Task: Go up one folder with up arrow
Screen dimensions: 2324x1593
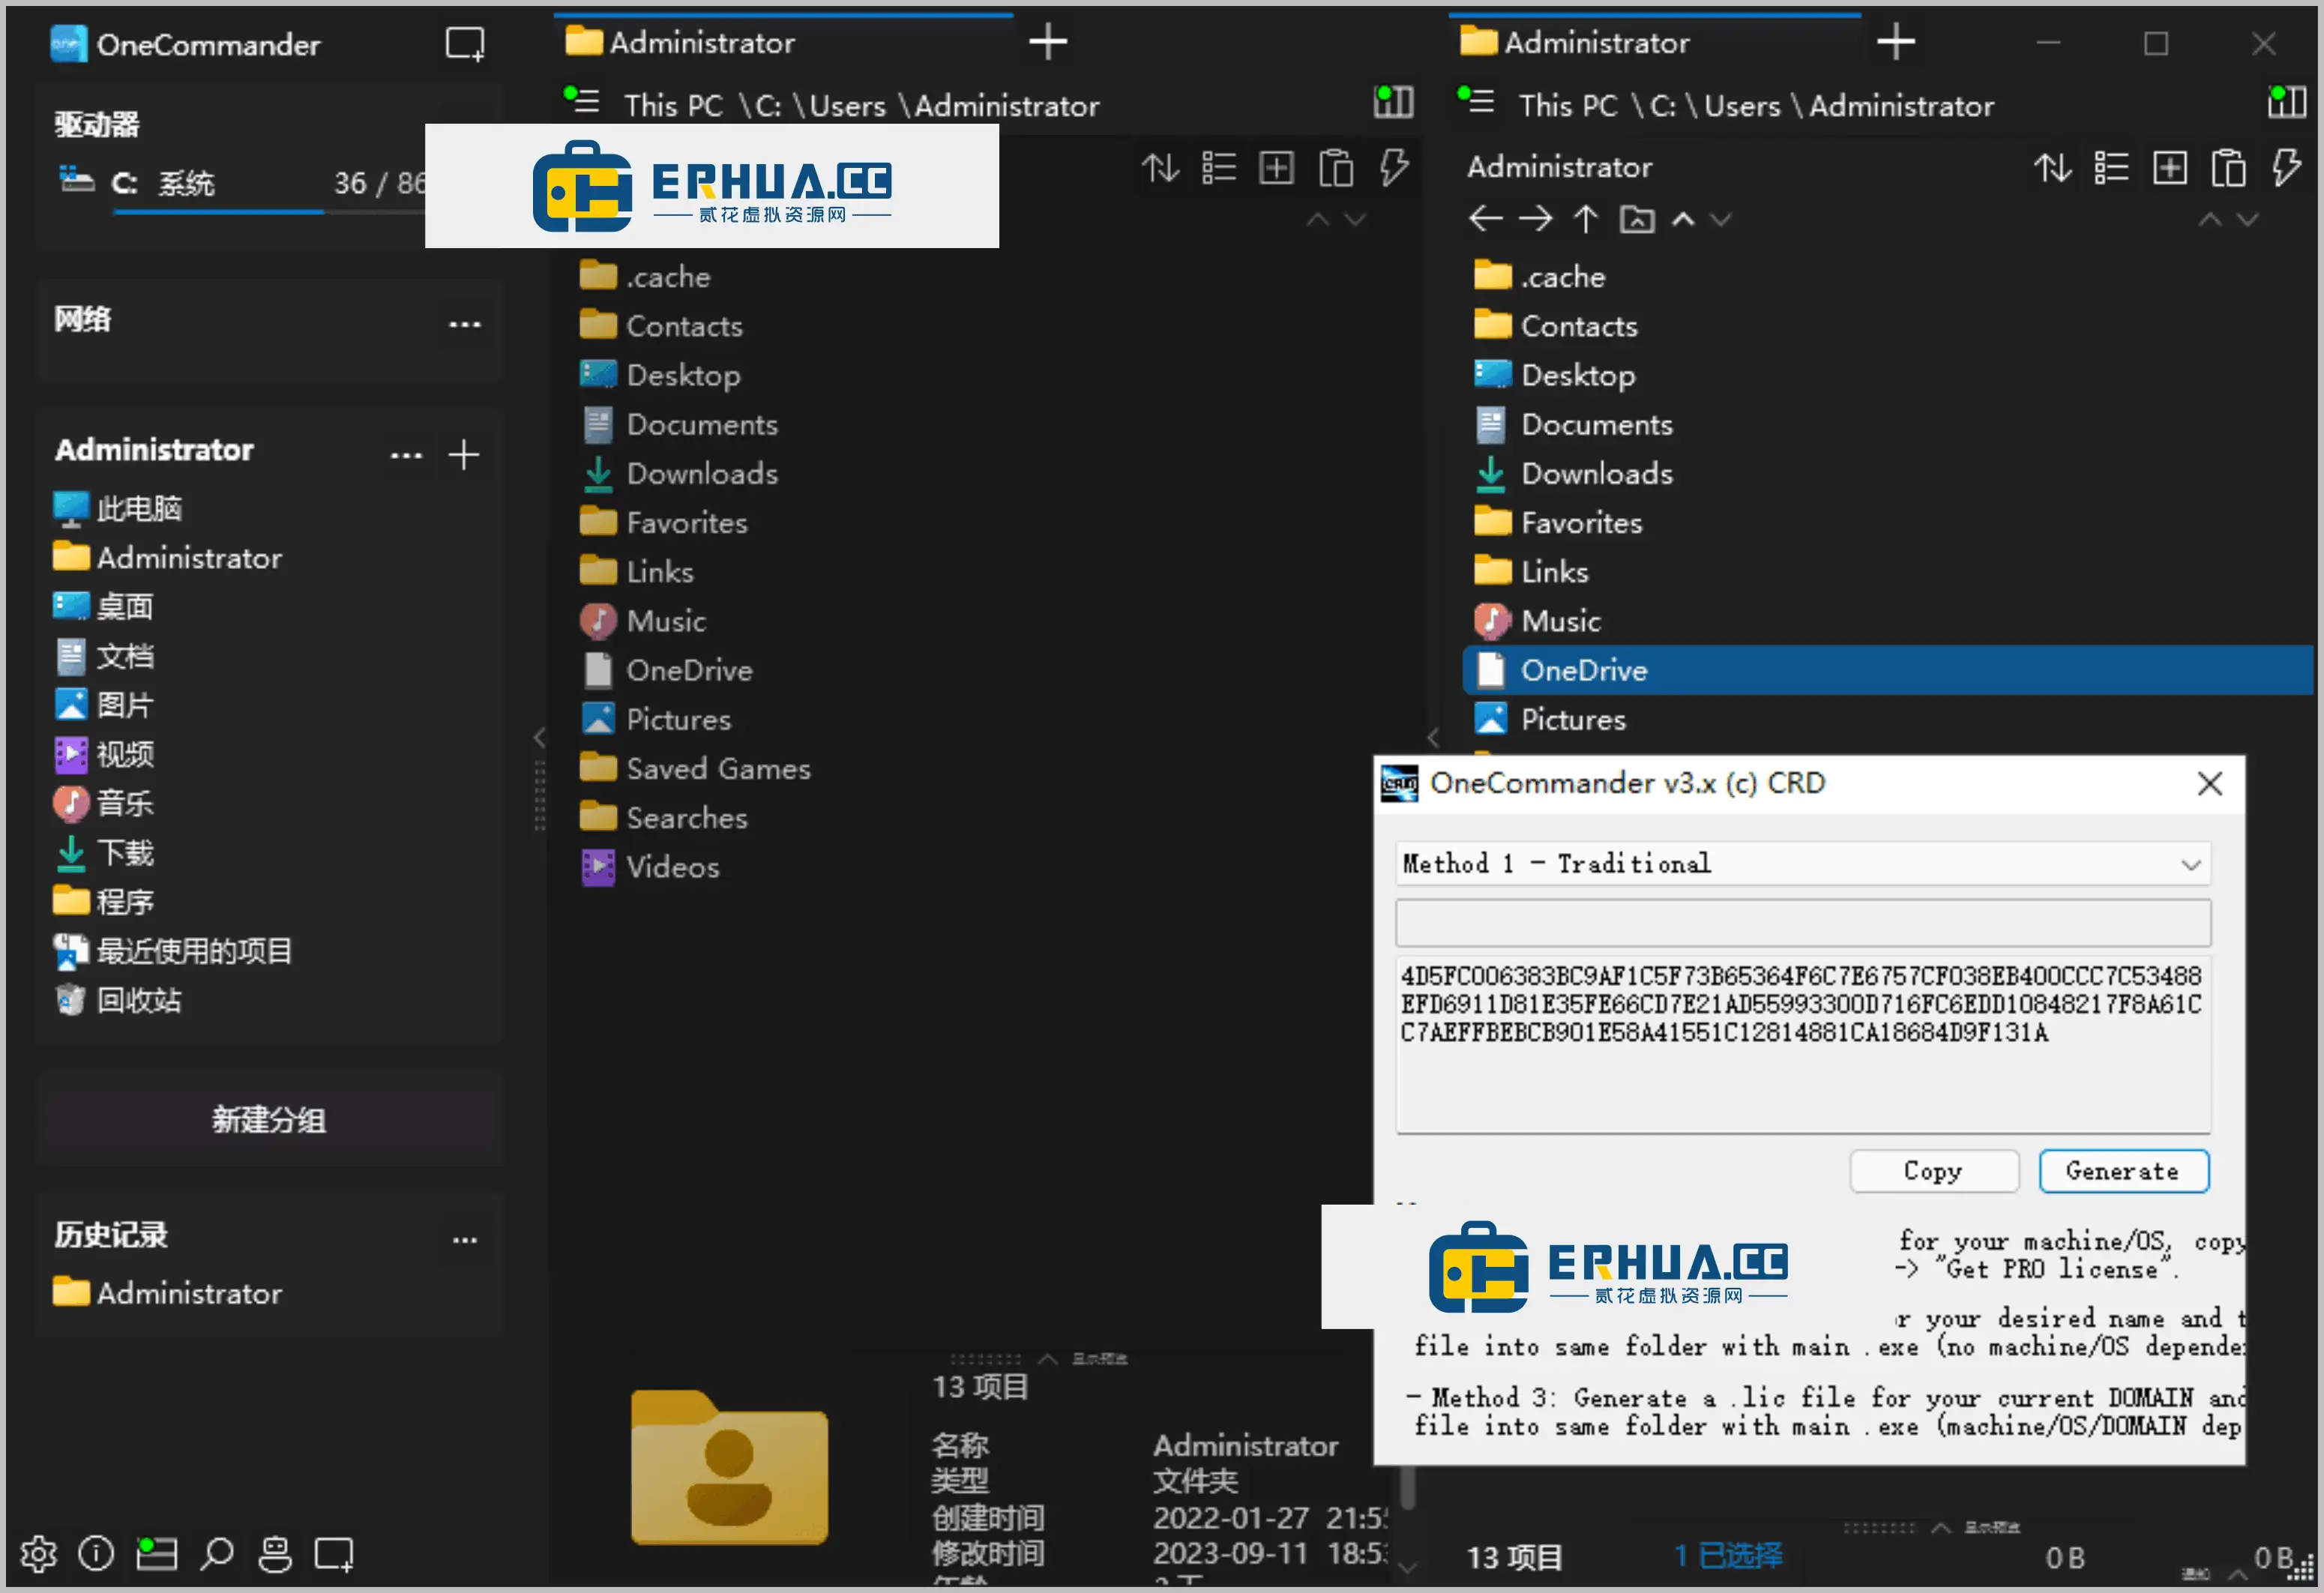Action: [x=1585, y=219]
